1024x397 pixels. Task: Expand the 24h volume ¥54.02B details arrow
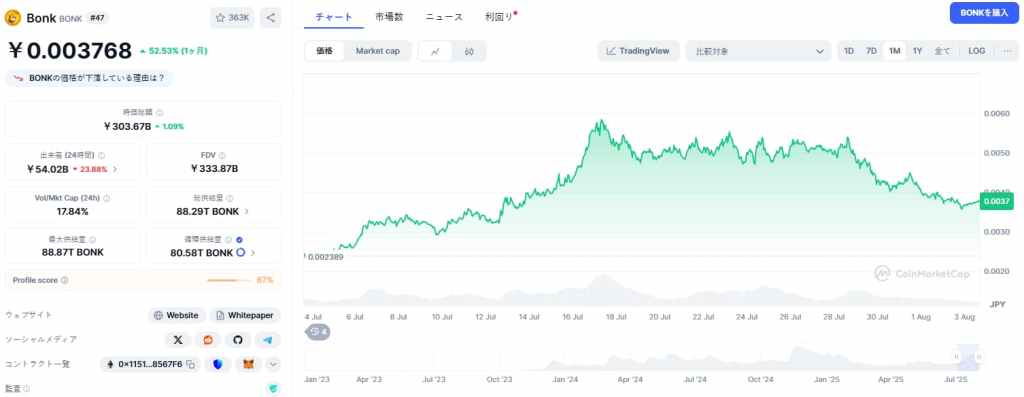pos(115,169)
